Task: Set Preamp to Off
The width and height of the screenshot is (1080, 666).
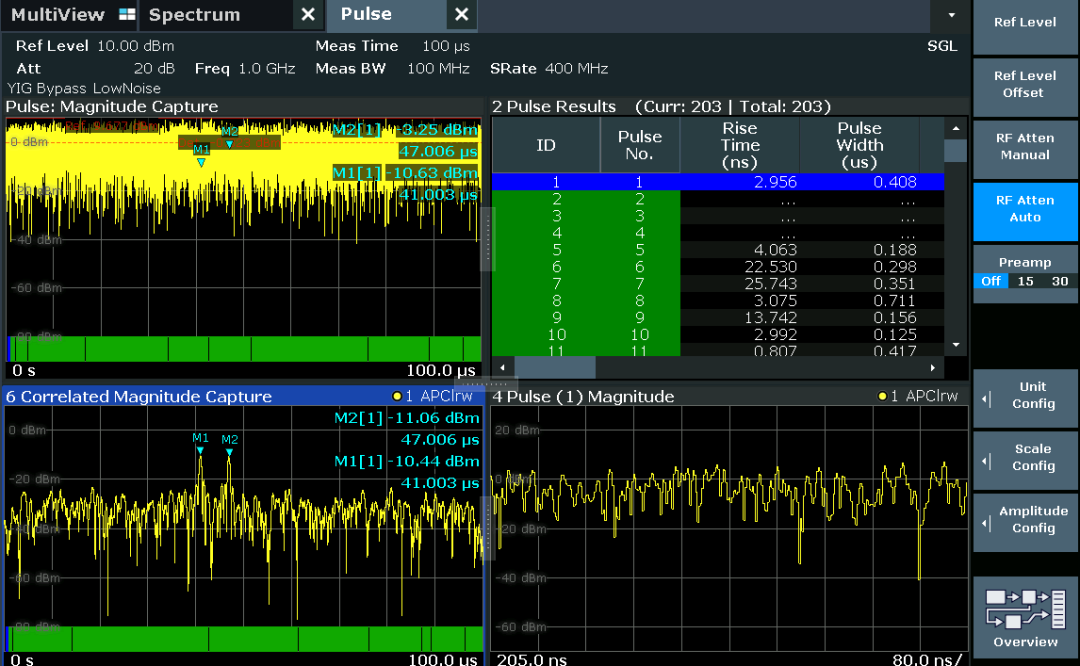Action: click(x=990, y=281)
